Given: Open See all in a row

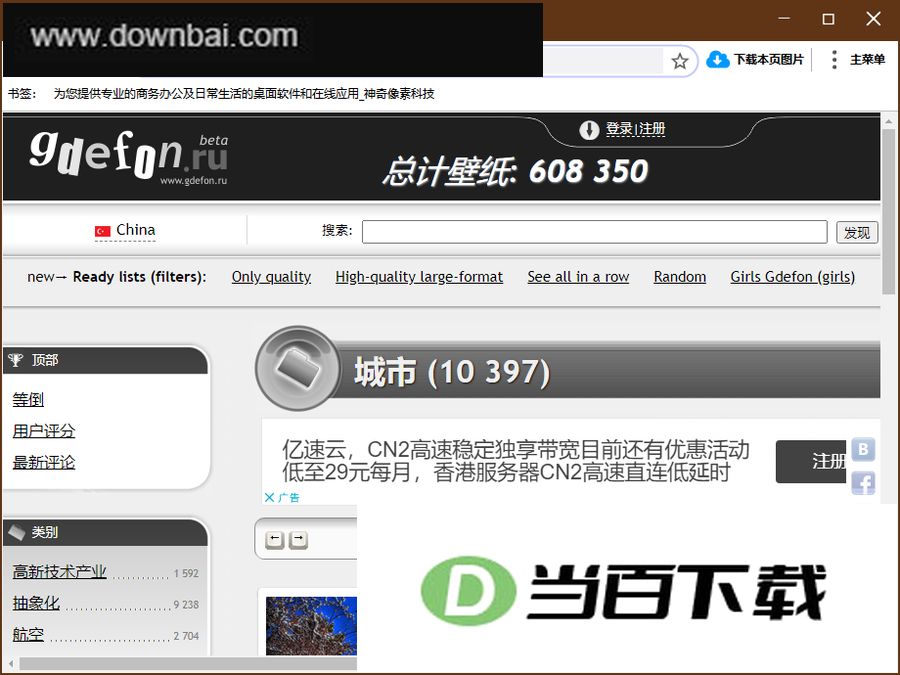Looking at the screenshot, I should click(x=578, y=277).
